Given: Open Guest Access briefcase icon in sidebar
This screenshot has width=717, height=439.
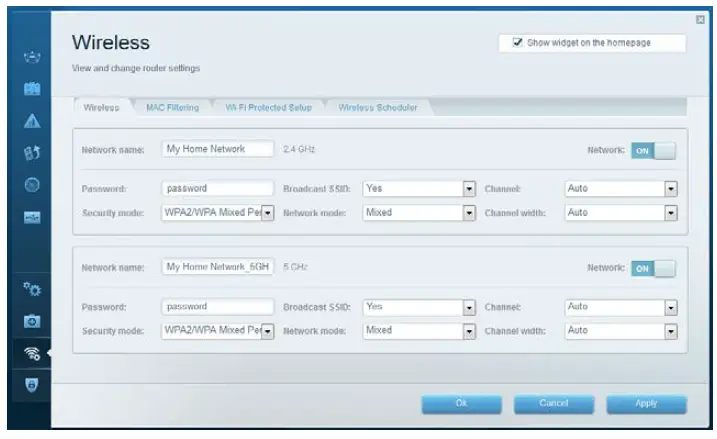Looking at the screenshot, I should [32, 88].
